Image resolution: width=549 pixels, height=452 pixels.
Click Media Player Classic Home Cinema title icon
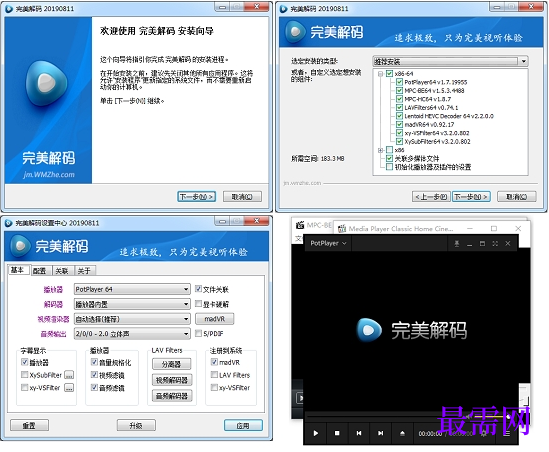342,229
